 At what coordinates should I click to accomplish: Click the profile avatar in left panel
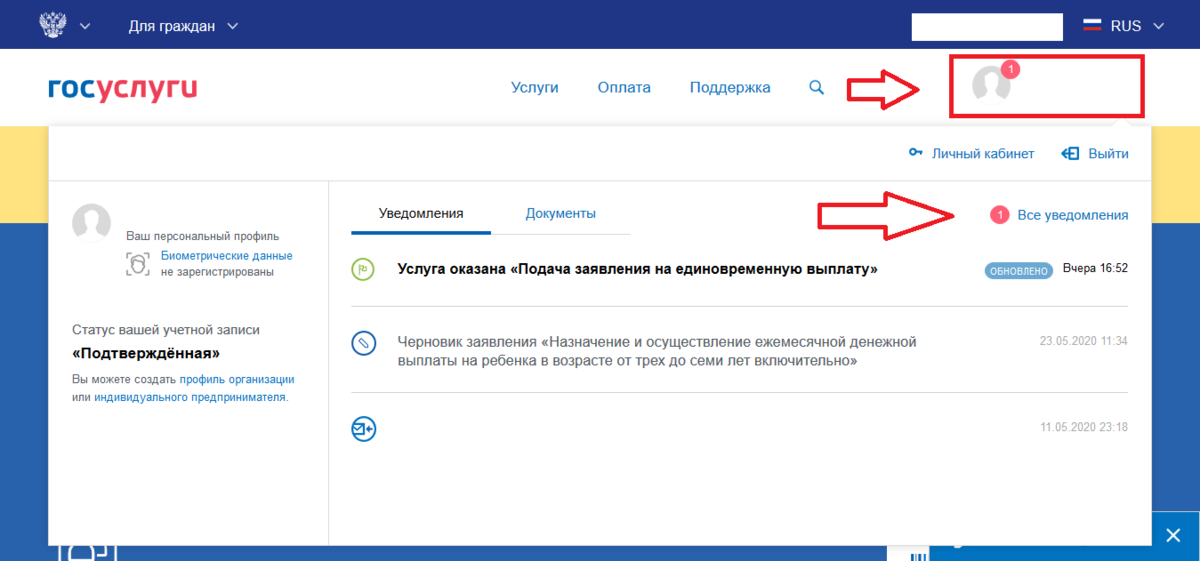tap(92, 222)
